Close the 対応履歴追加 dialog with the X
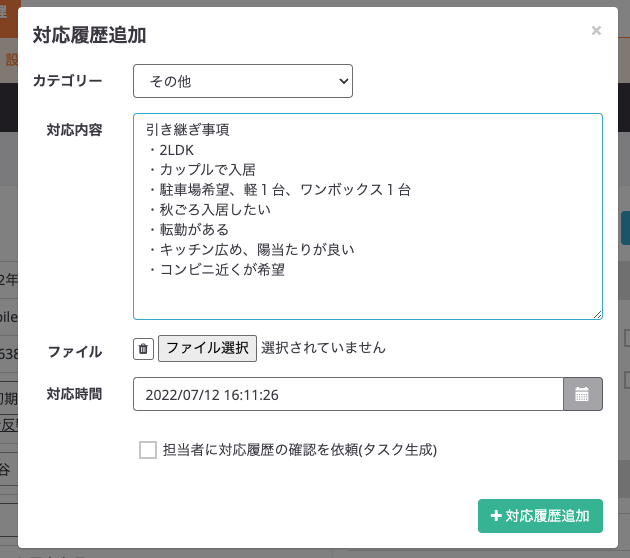The width and height of the screenshot is (630, 558). coord(596,31)
